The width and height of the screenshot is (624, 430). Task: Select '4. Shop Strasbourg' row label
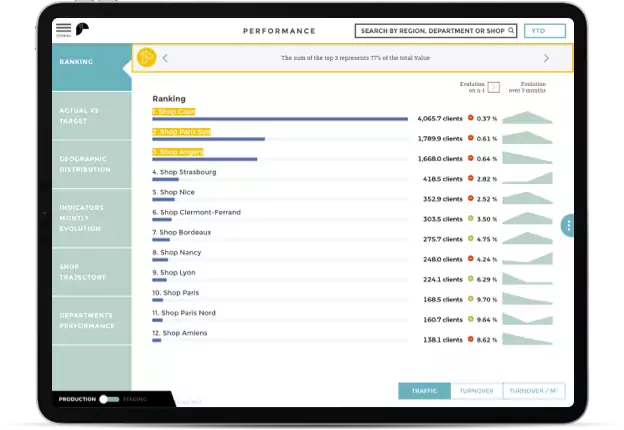point(184,172)
